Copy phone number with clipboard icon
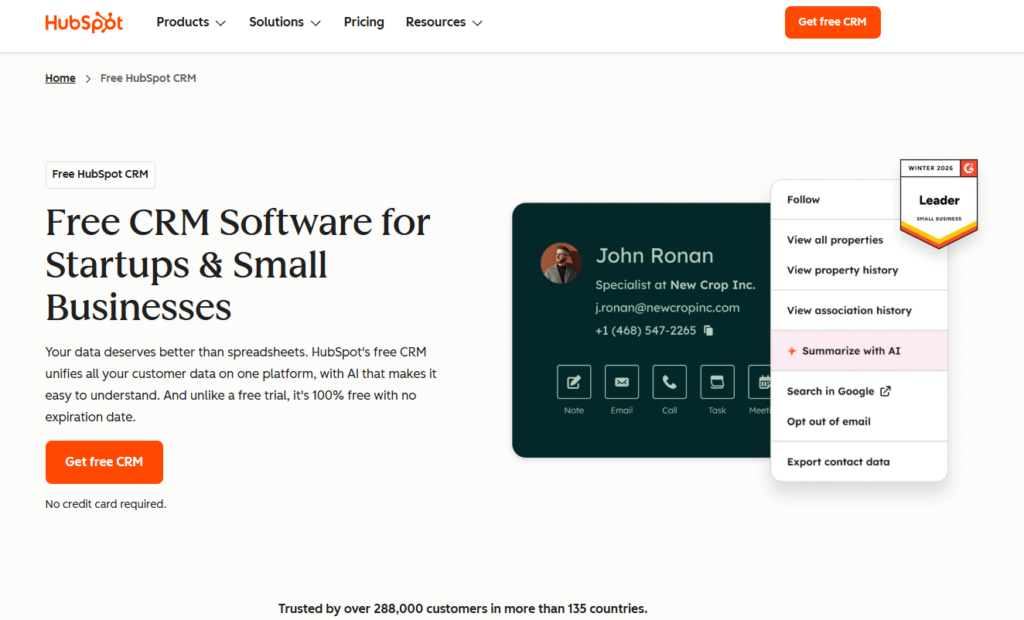 point(709,331)
